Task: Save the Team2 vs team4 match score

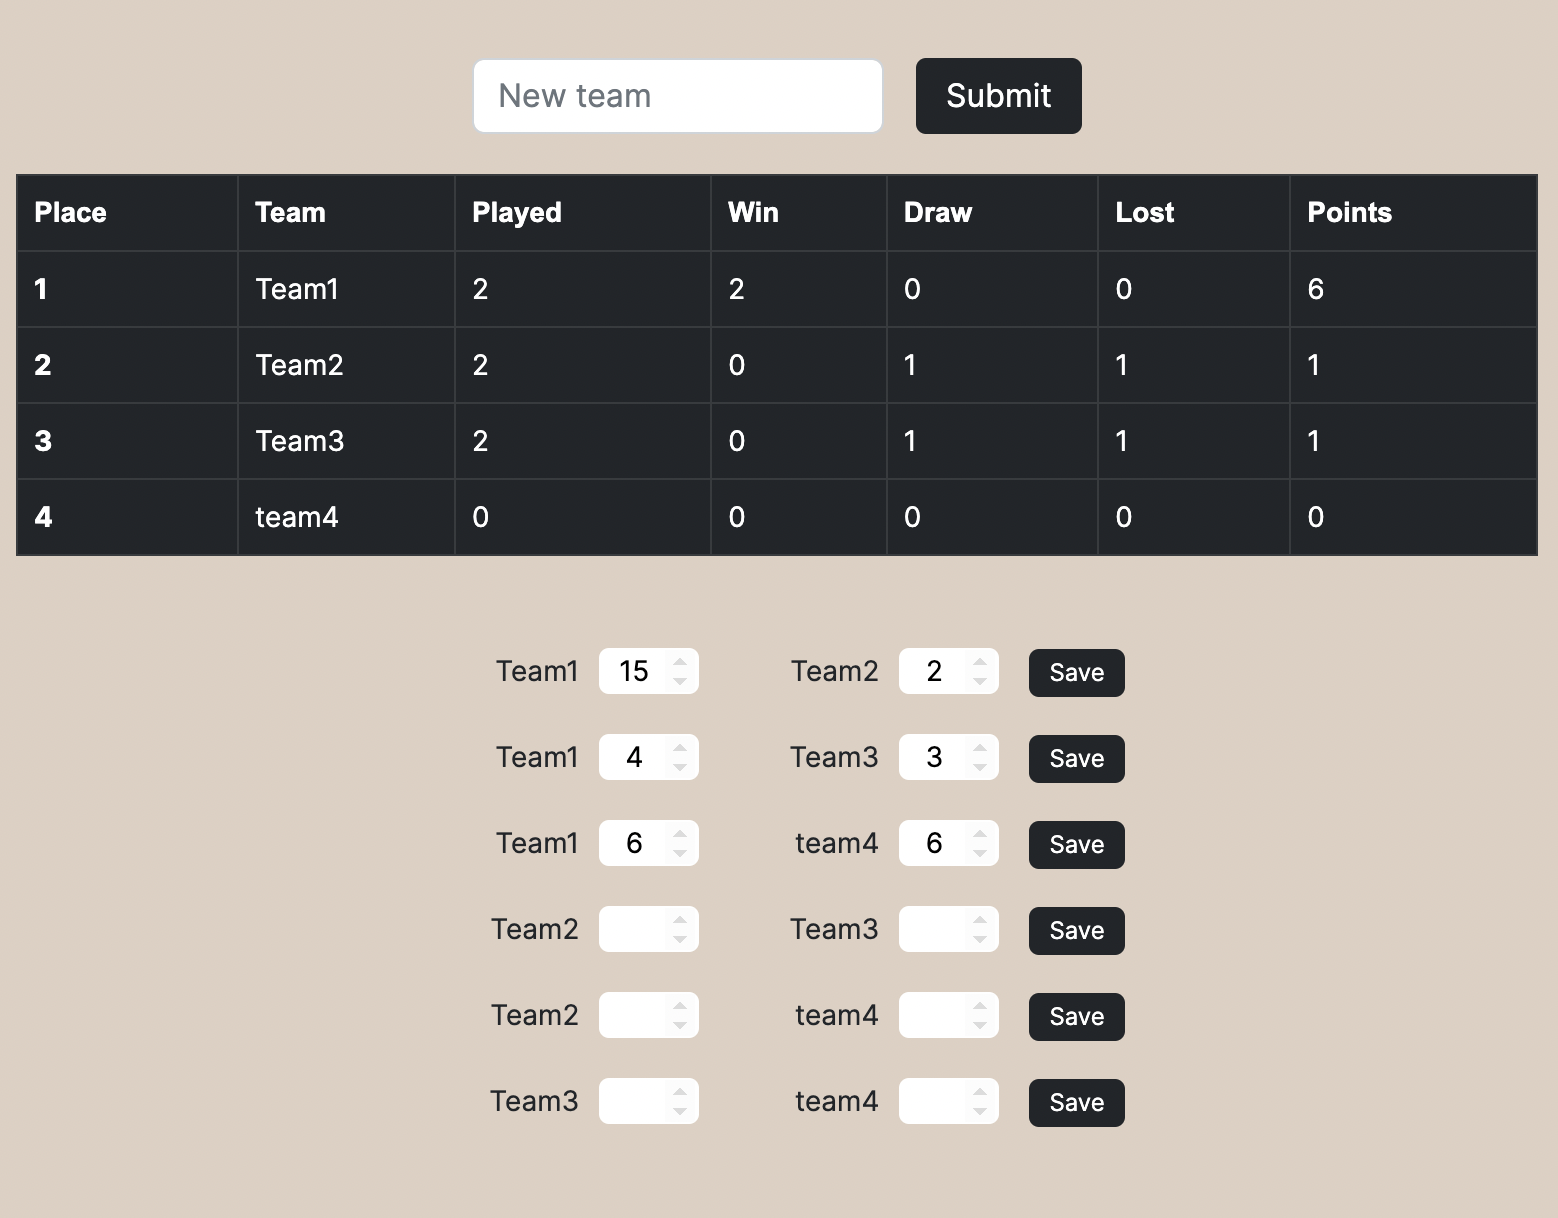Action: point(1075,1016)
